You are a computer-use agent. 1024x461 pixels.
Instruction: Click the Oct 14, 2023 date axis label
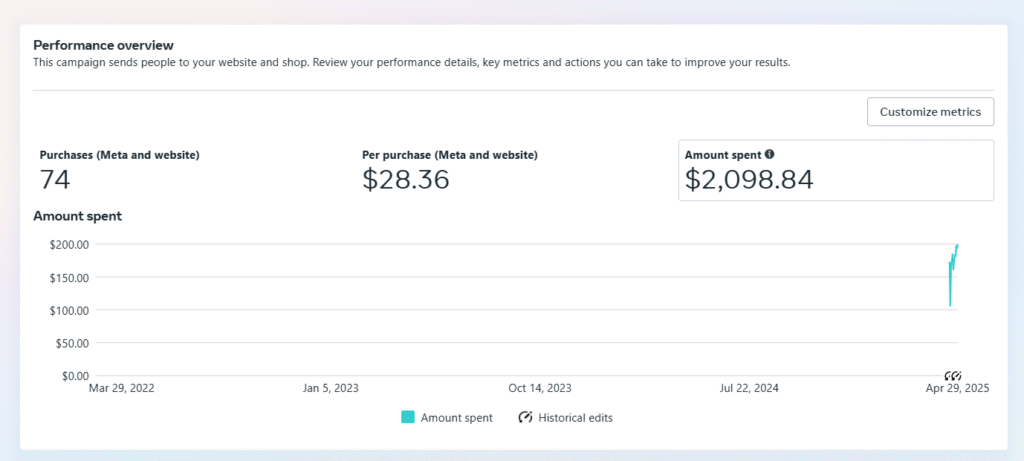(539, 388)
